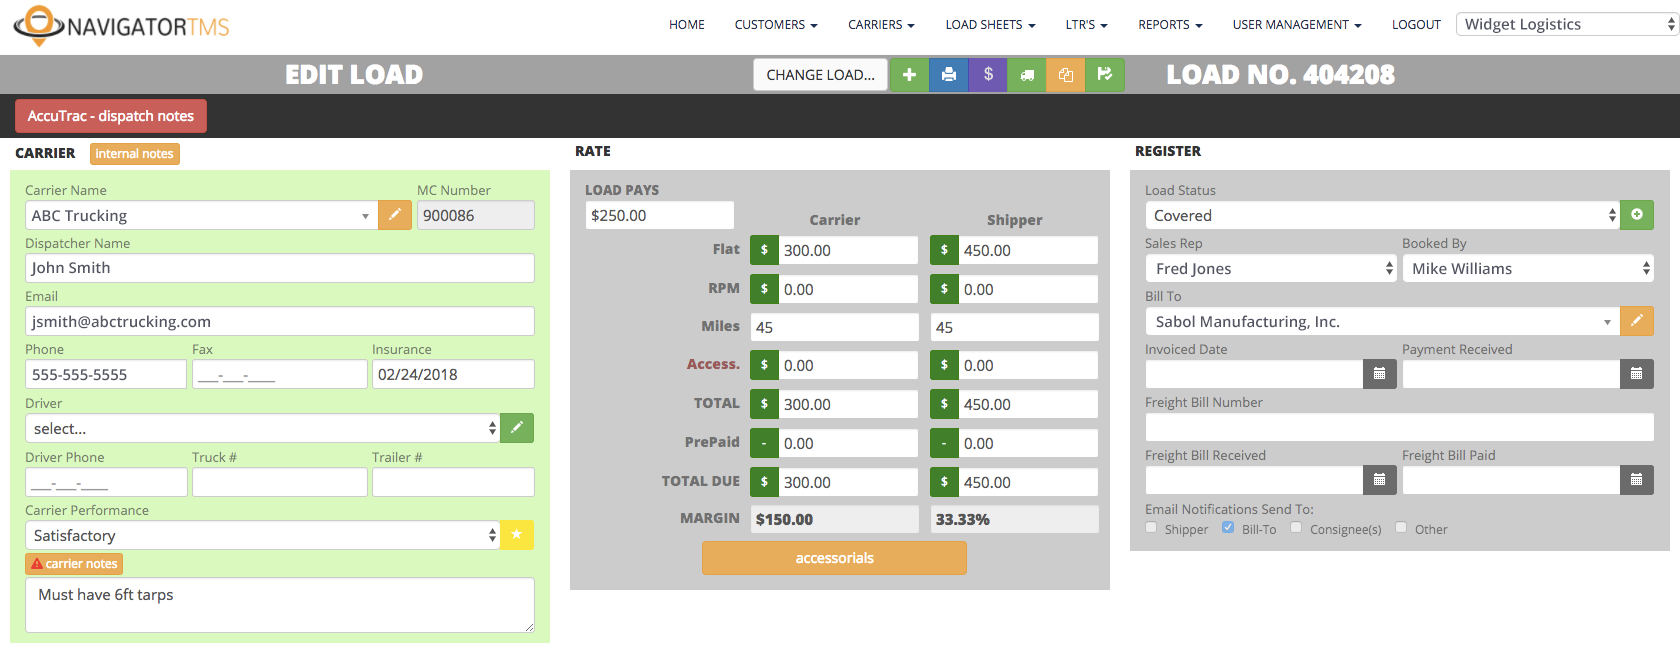1680x659 pixels.
Task: Check the Consignee(s) notification checkbox
Action: pyautogui.click(x=1296, y=528)
